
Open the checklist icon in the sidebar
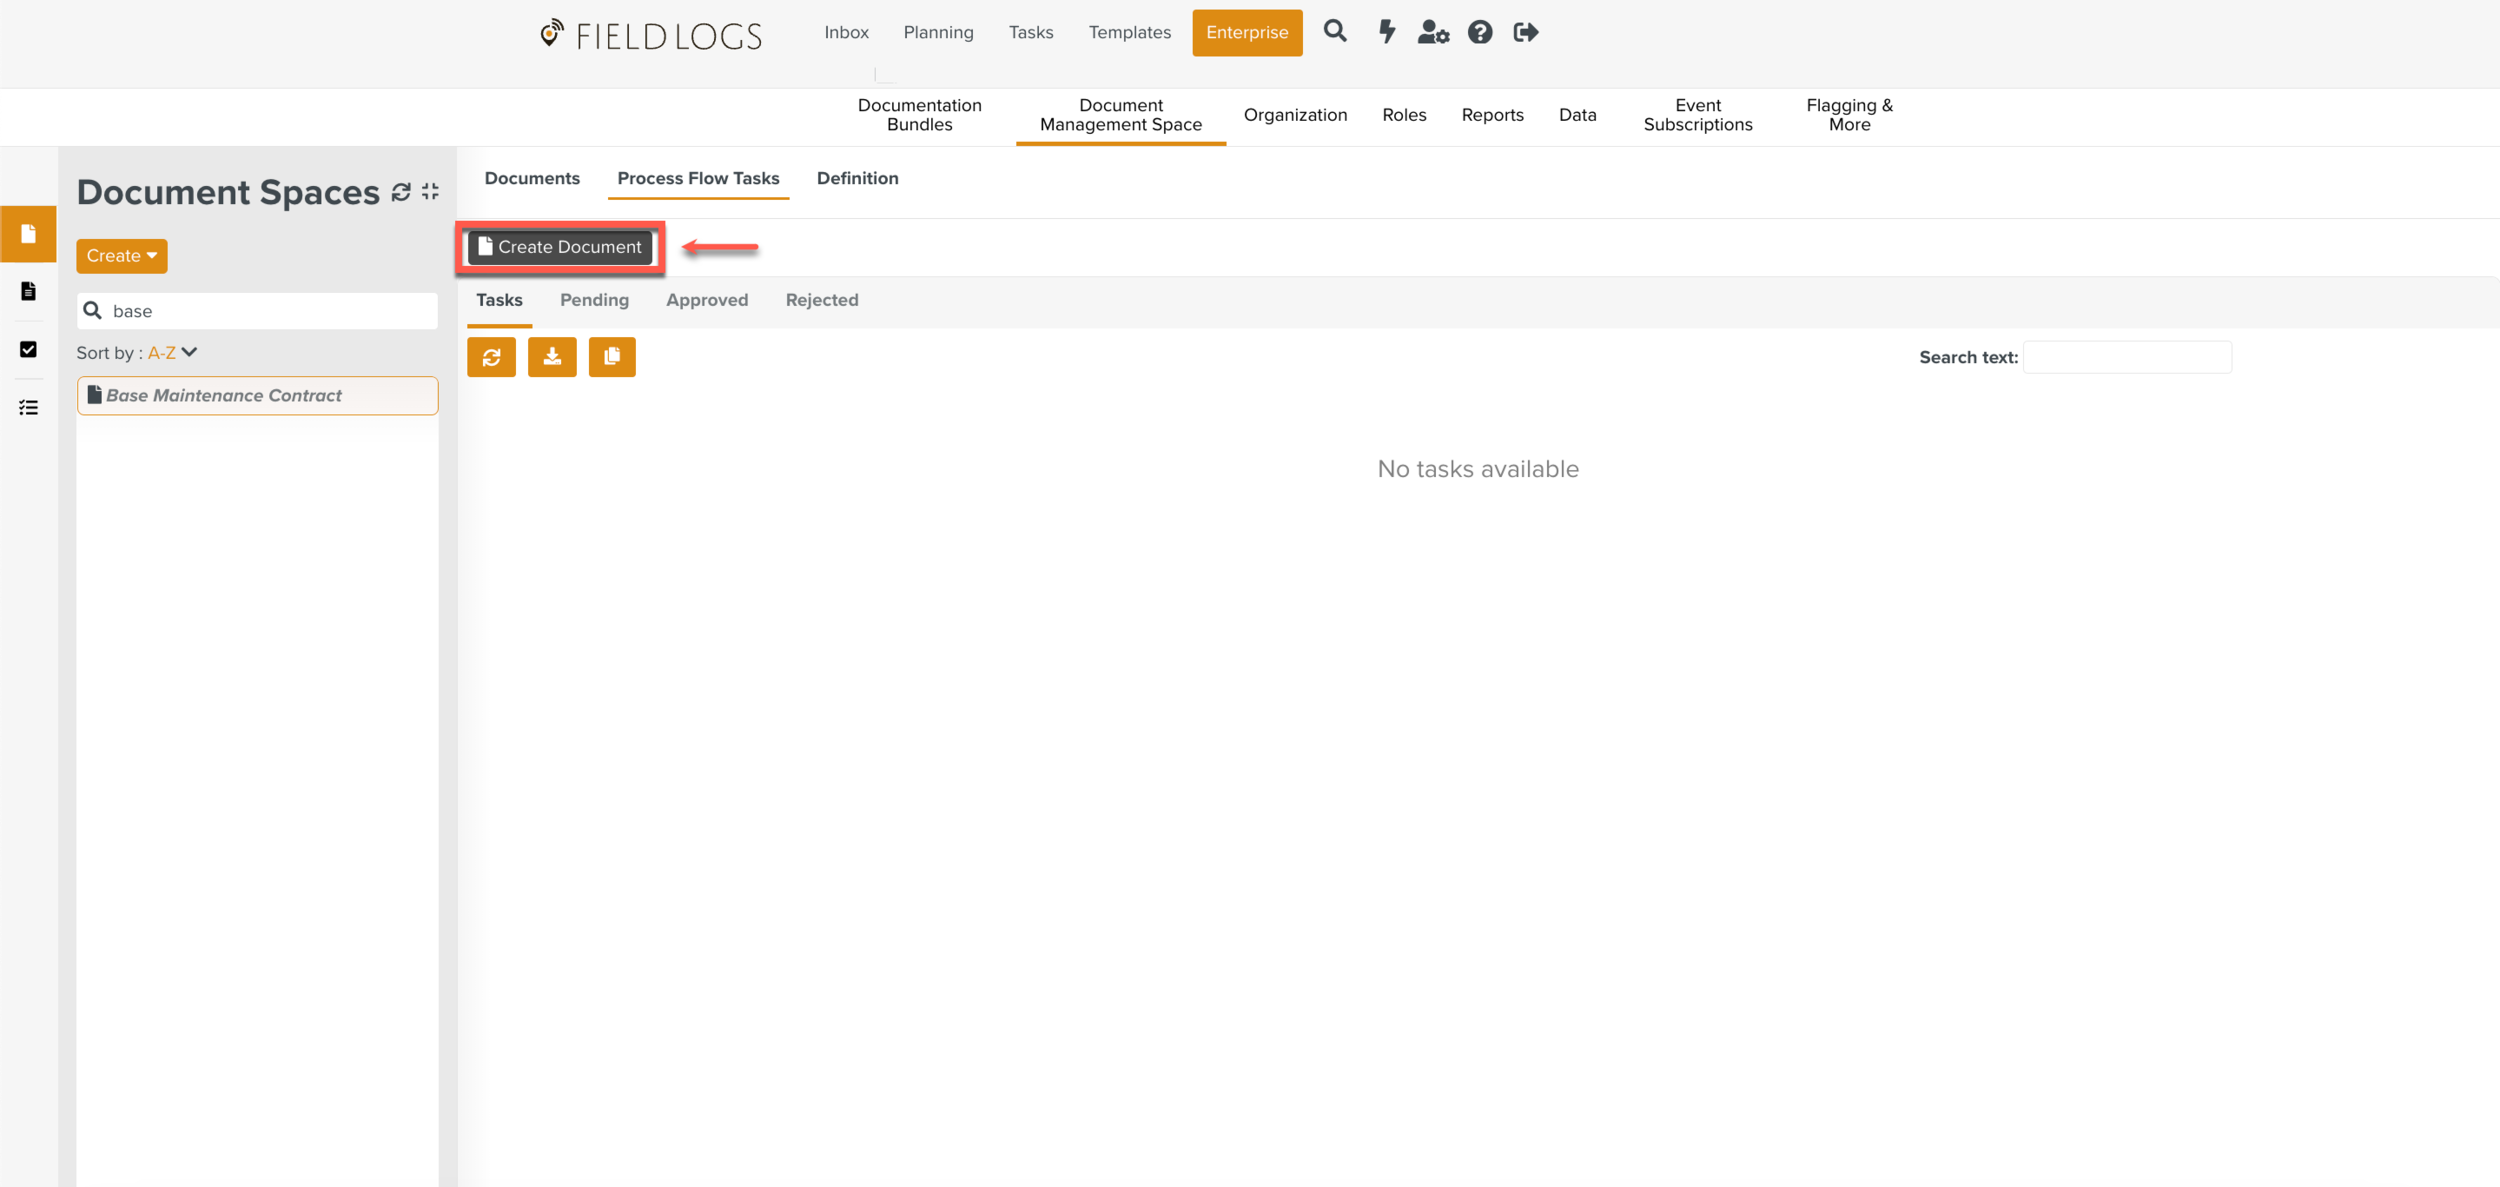click(28, 406)
